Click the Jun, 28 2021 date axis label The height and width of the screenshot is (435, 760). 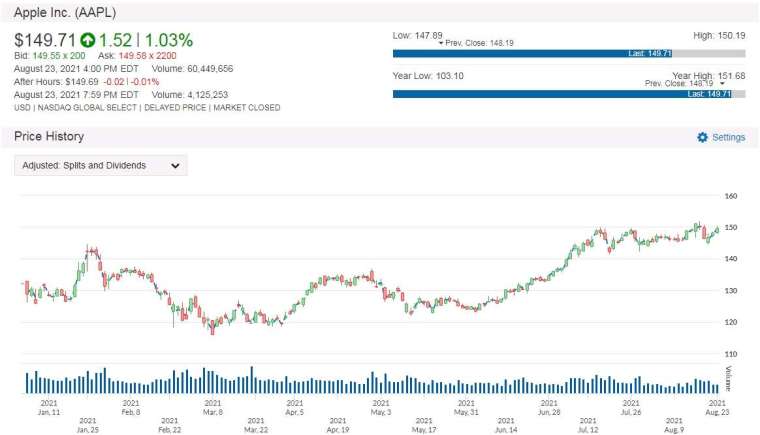coord(549,407)
